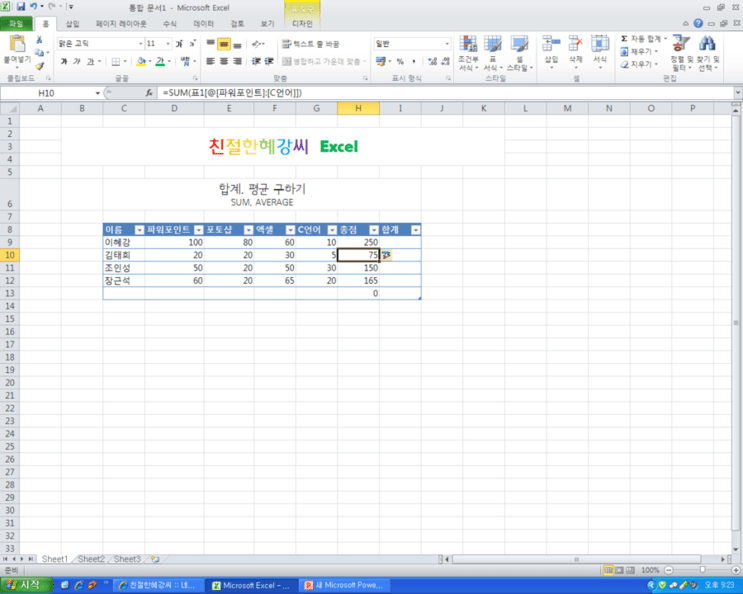Click the Find and Select binoculars icon

coord(707,44)
